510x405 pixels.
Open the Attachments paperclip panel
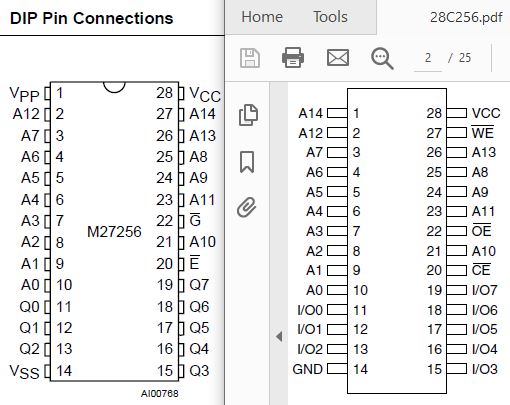[247, 207]
